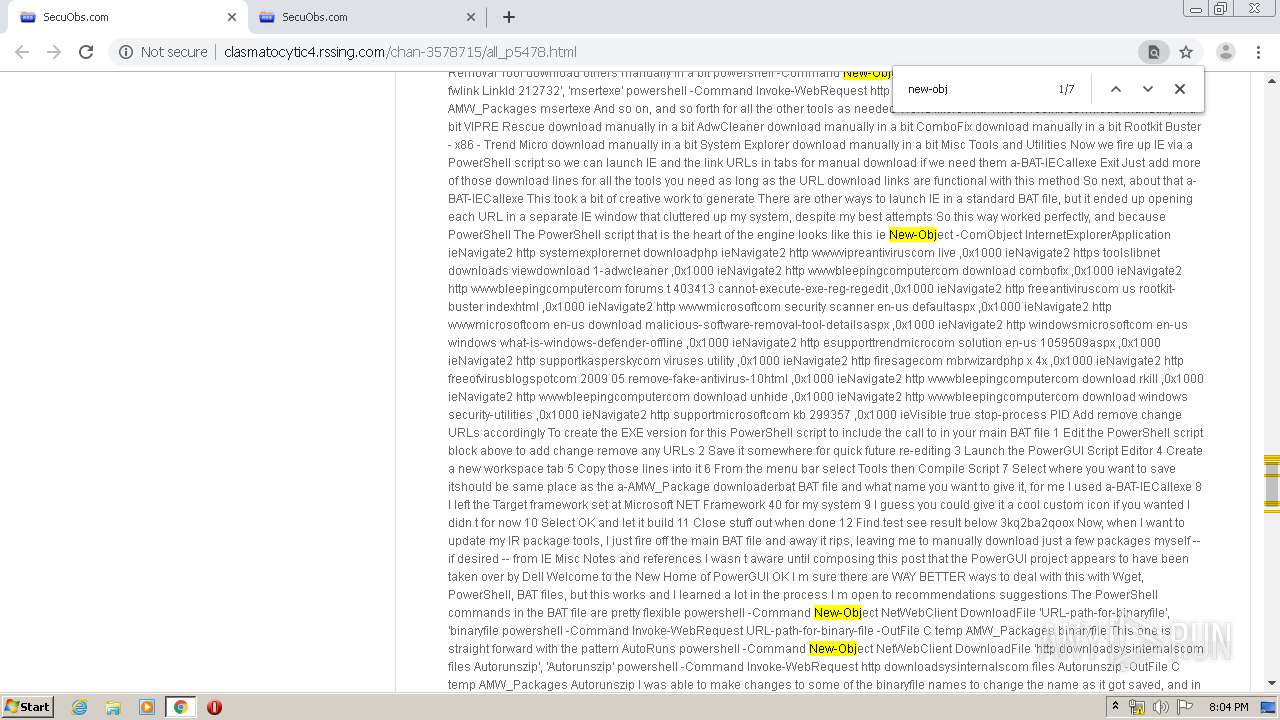The height and width of the screenshot is (720, 1280).
Task: Click highlighted New-Object before 'URL-path-for-binaryfile'
Action: 838,613
